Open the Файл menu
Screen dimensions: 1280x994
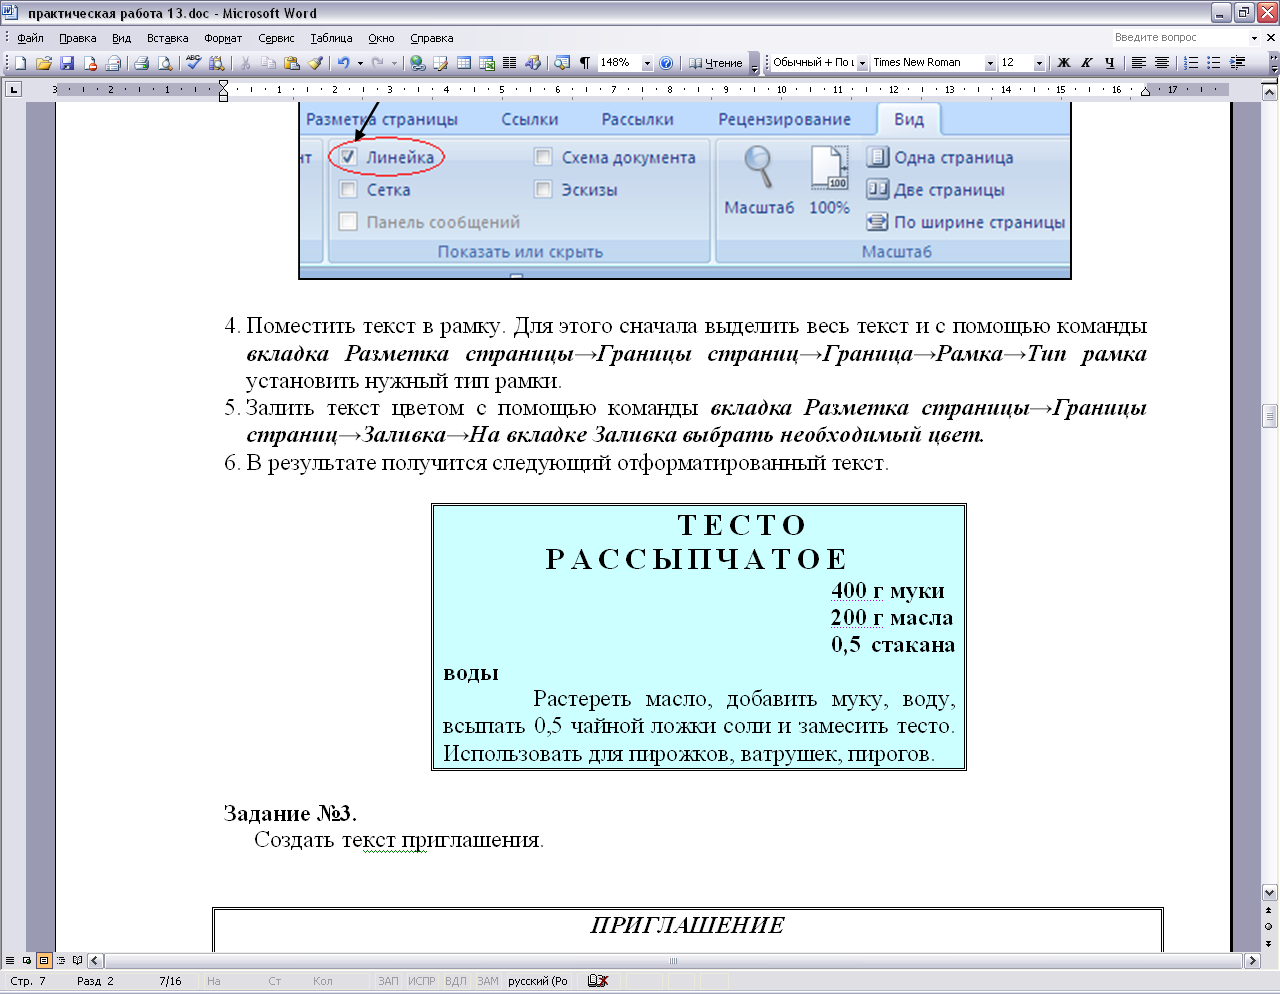[30, 38]
